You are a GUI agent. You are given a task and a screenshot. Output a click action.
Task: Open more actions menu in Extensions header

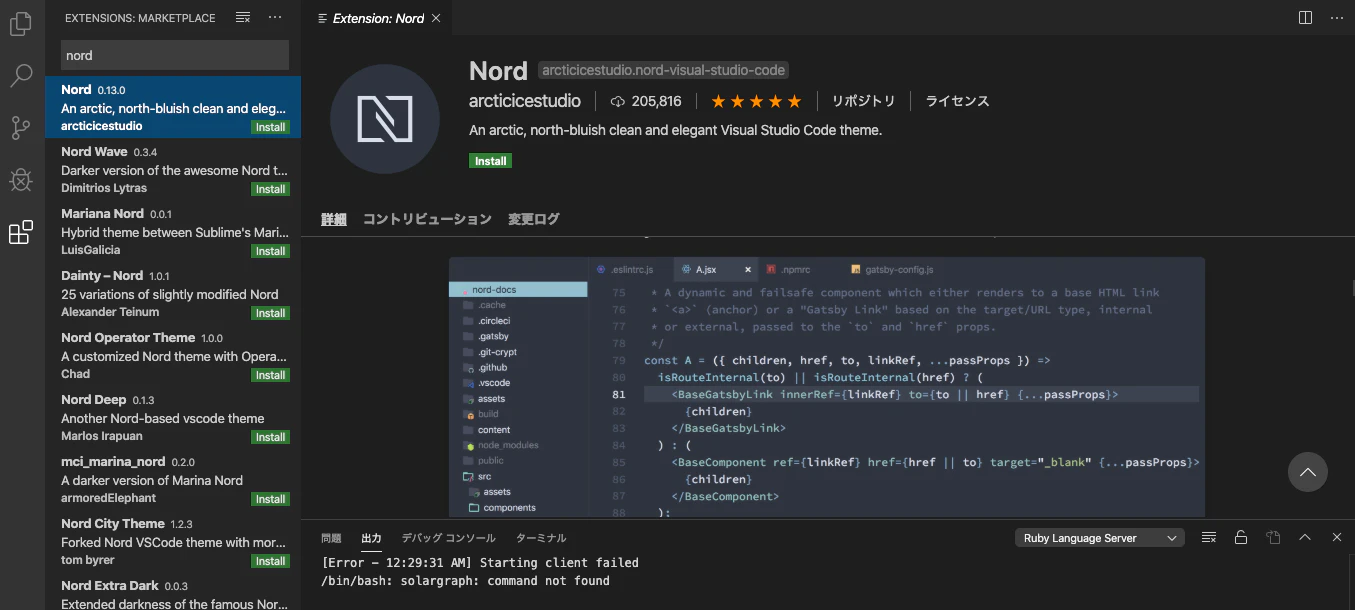tap(276, 18)
